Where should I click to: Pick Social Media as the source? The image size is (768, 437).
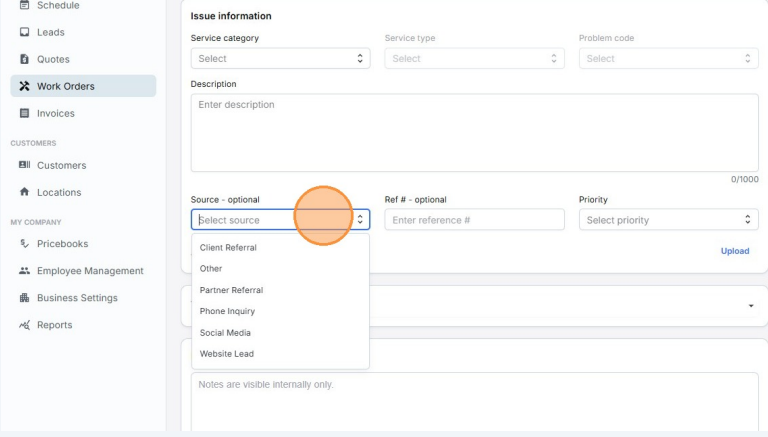225,332
